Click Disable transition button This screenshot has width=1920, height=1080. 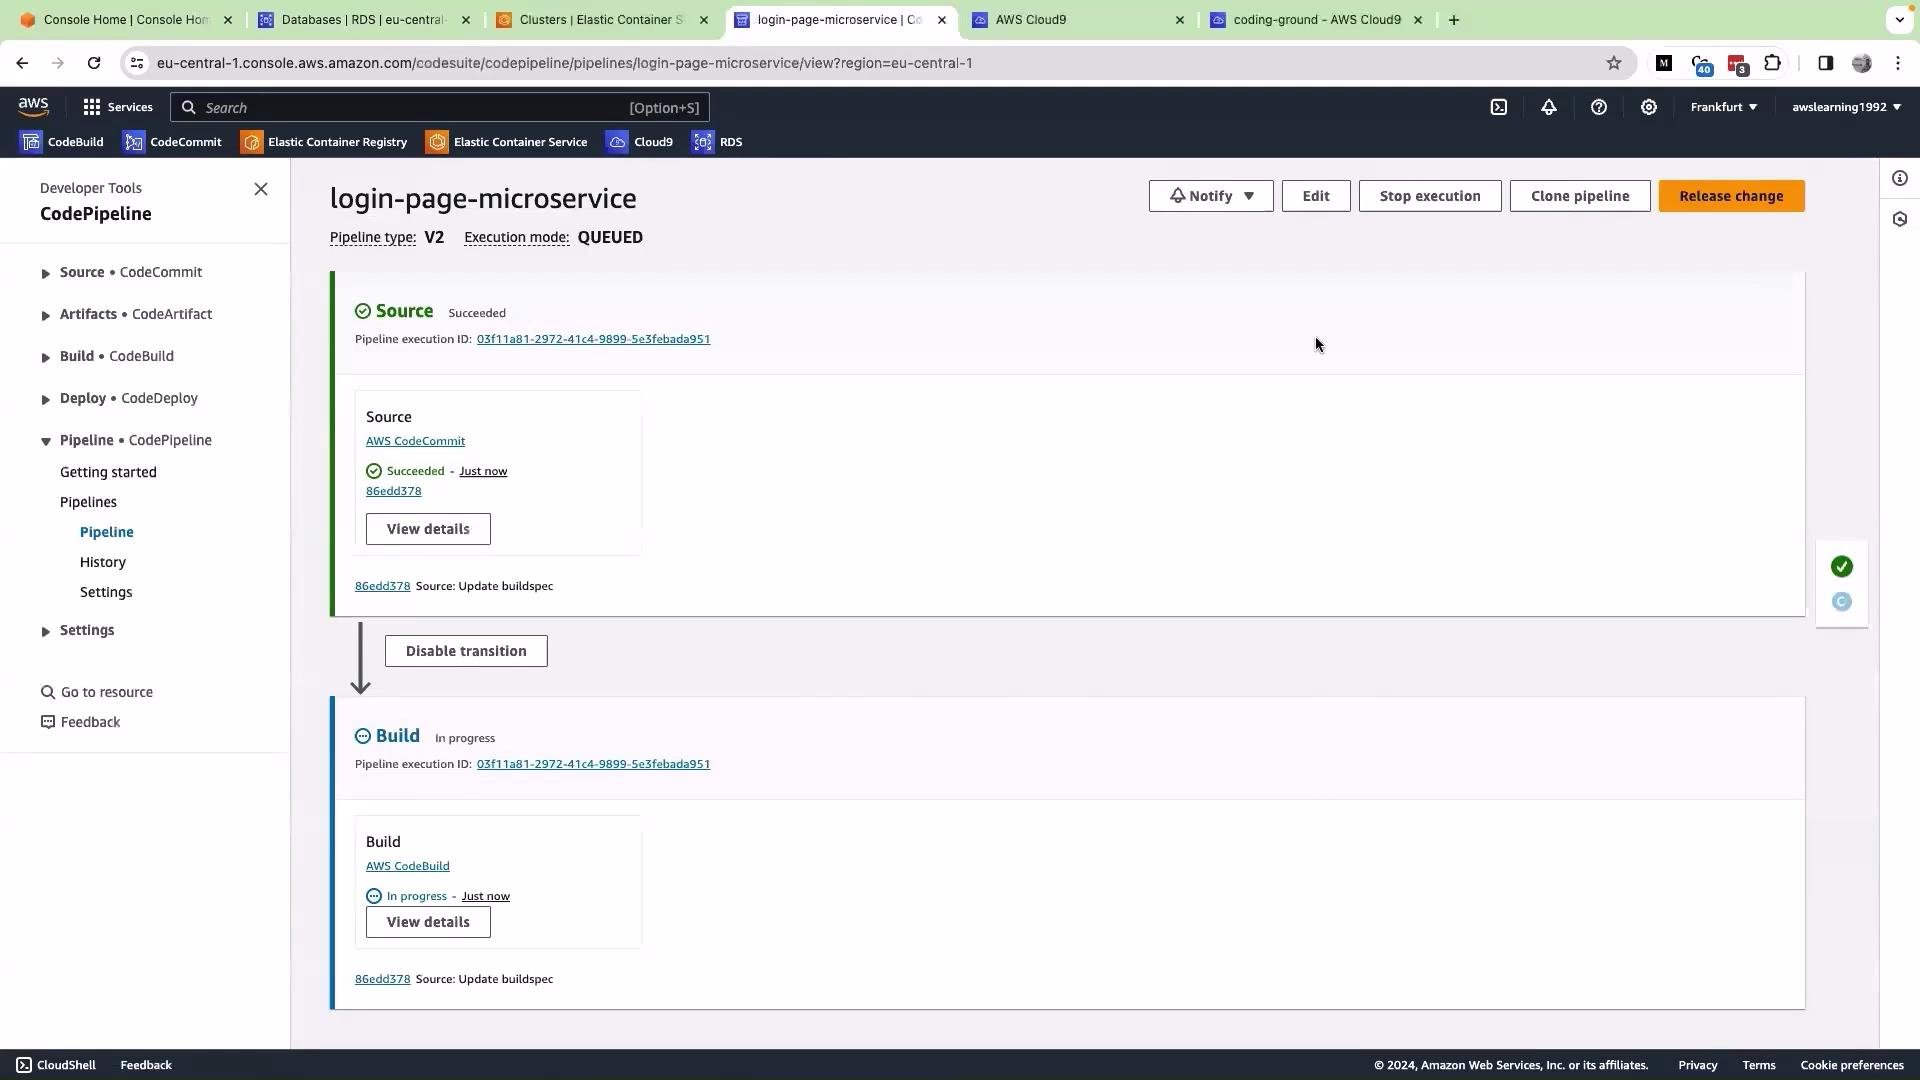pos(466,651)
